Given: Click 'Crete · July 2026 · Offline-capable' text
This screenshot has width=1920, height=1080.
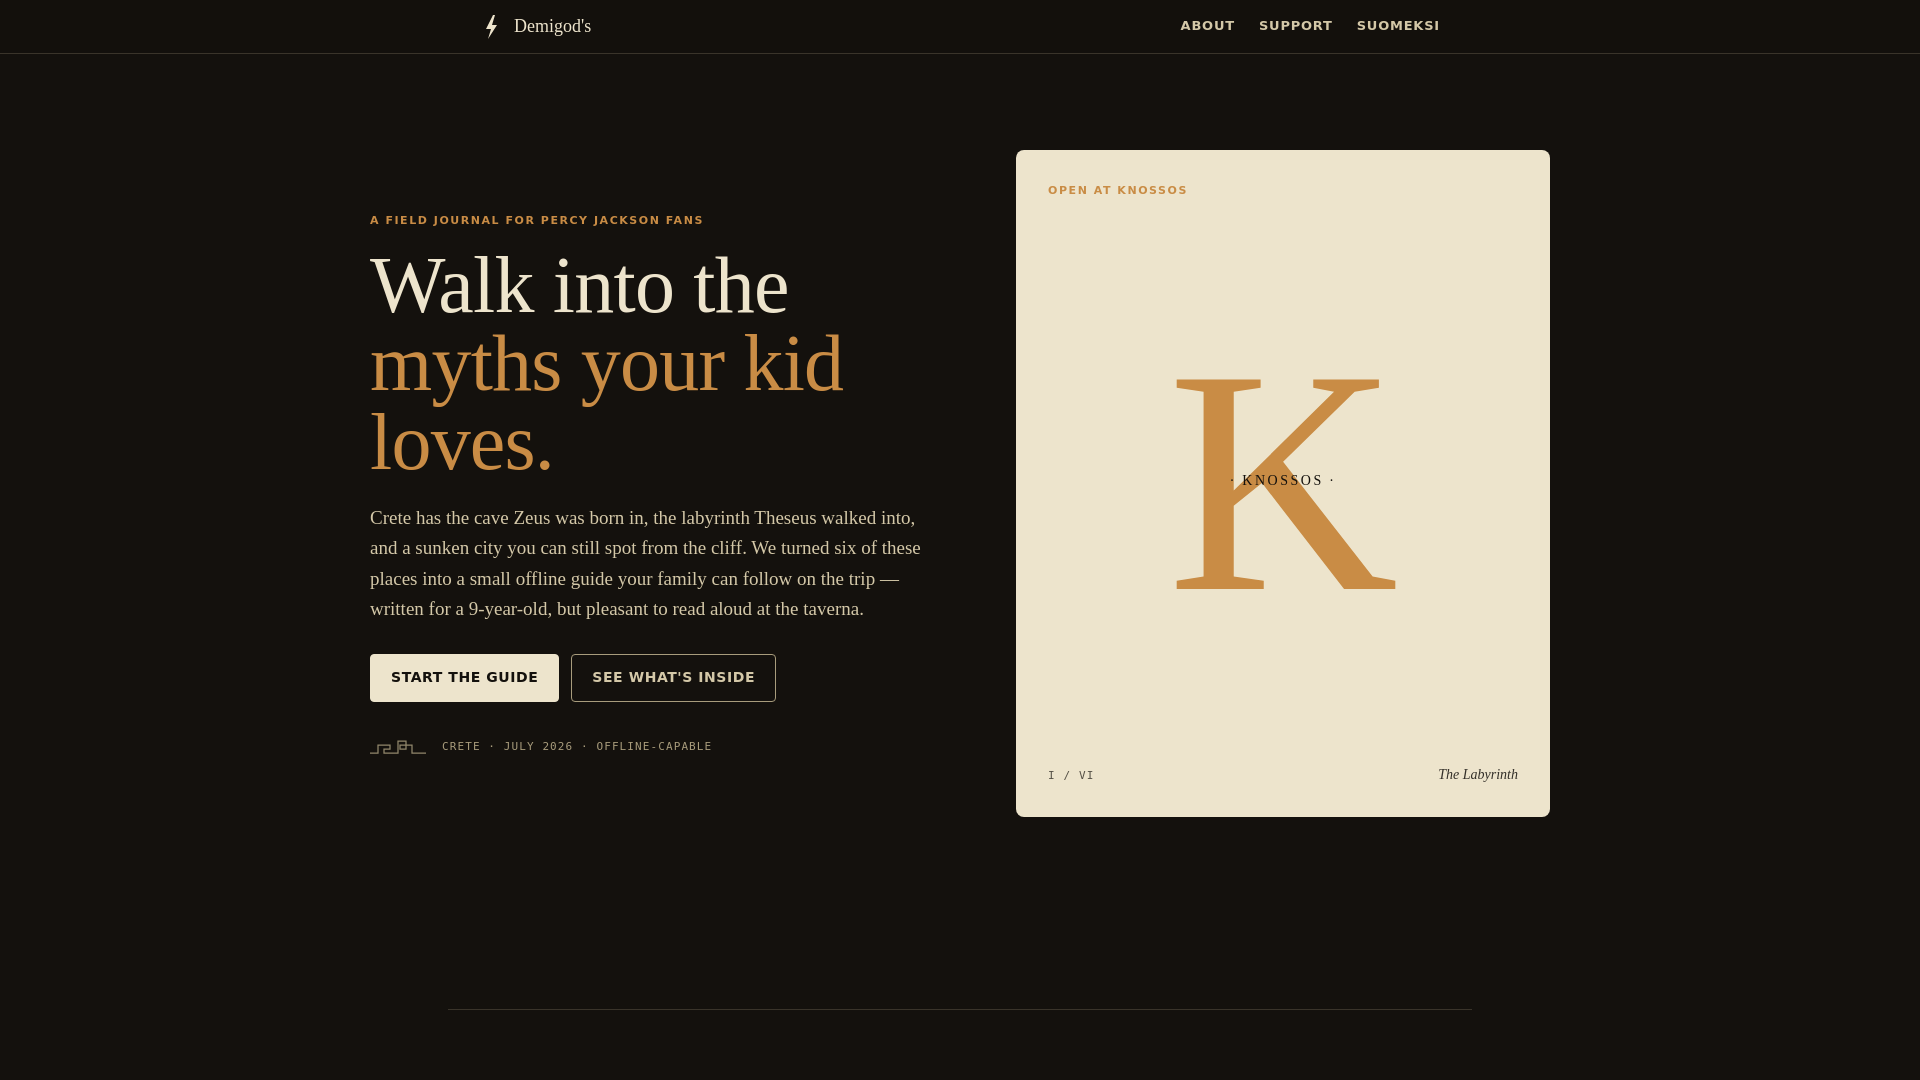Looking at the screenshot, I should [577, 747].
